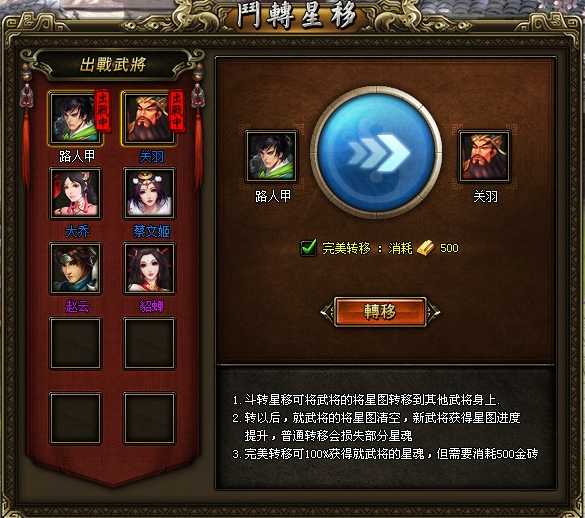The height and width of the screenshot is (518, 585).
Task: Click the gold brick cost icon
Action: [425, 248]
